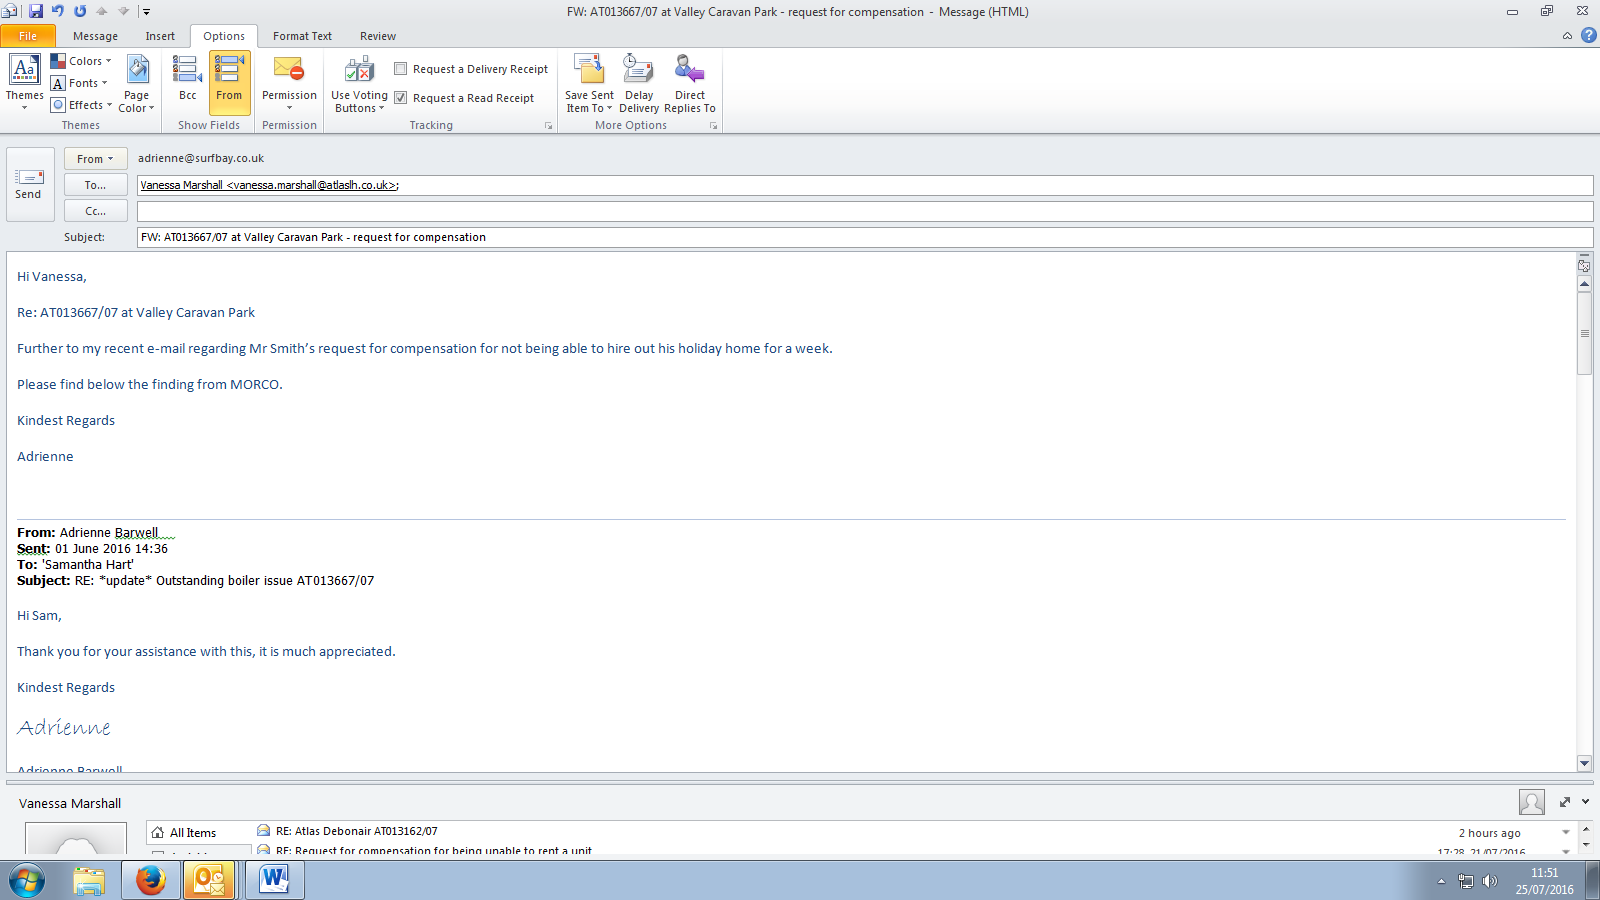The width and height of the screenshot is (1600, 900).
Task: Click recipient Vanessa Marshall in To field
Action: point(269,185)
